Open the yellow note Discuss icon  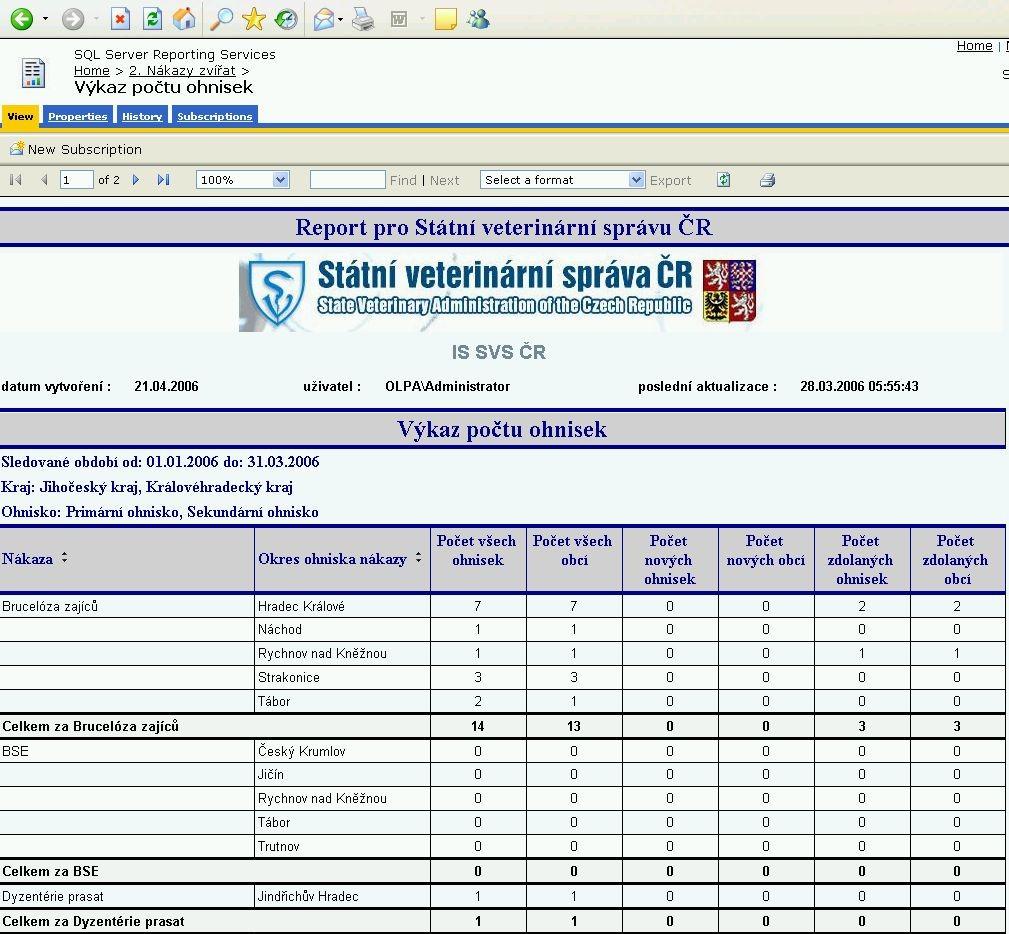(445, 19)
